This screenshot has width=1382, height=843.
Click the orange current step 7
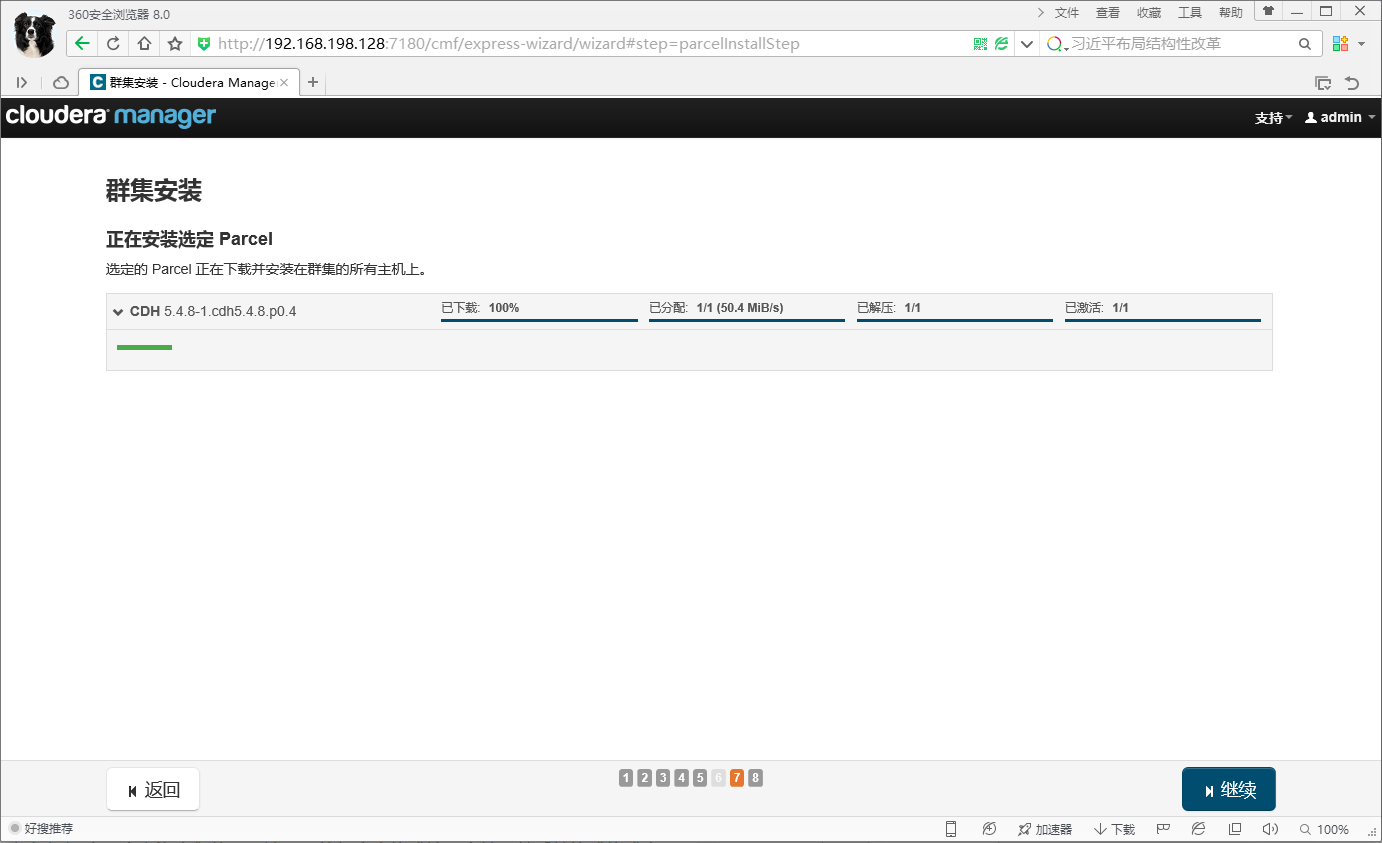click(737, 778)
